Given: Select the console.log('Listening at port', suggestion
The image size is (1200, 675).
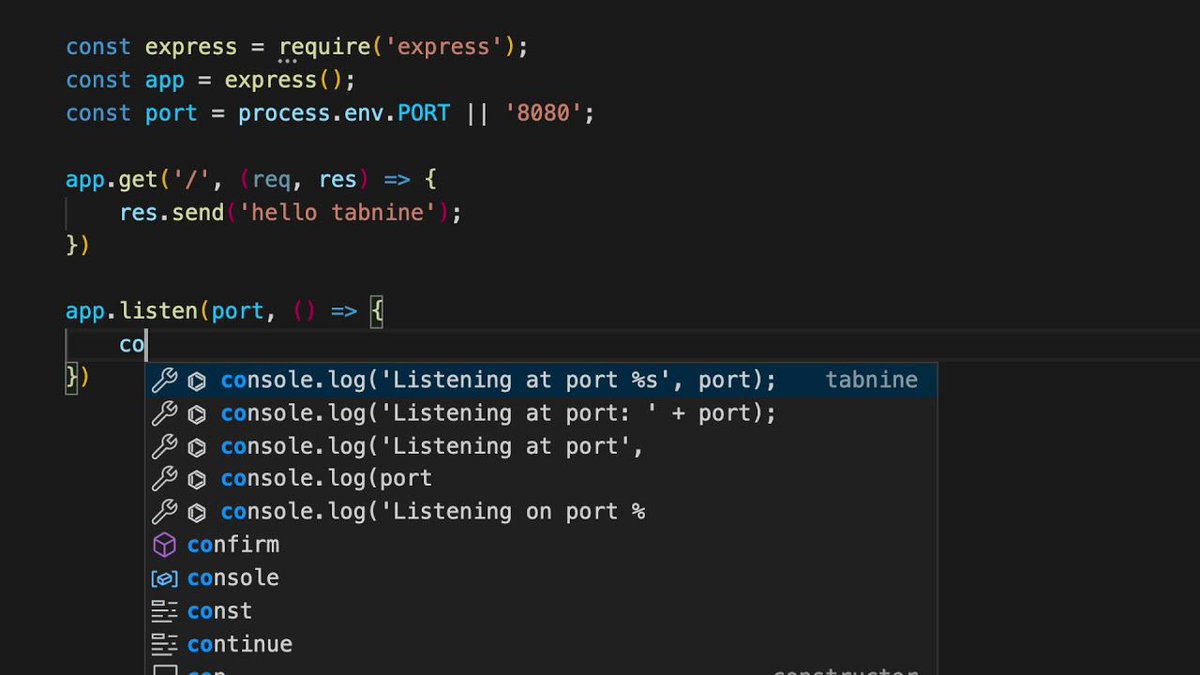Looking at the screenshot, I should pyautogui.click(x=450, y=446).
